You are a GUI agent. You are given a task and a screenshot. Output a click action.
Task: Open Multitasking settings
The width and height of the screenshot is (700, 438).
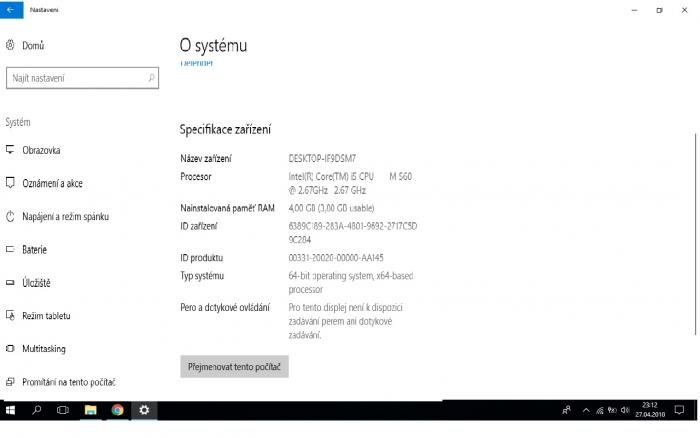coord(36,349)
